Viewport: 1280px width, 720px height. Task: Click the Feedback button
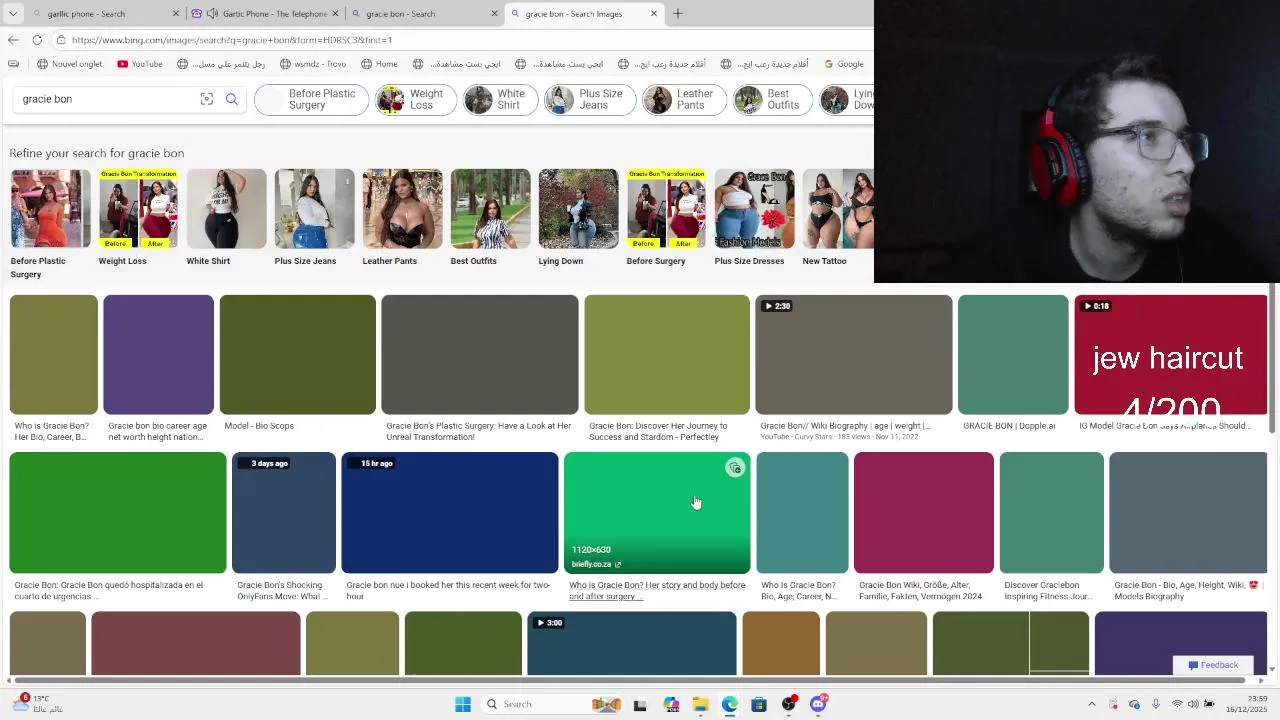[1213, 665]
